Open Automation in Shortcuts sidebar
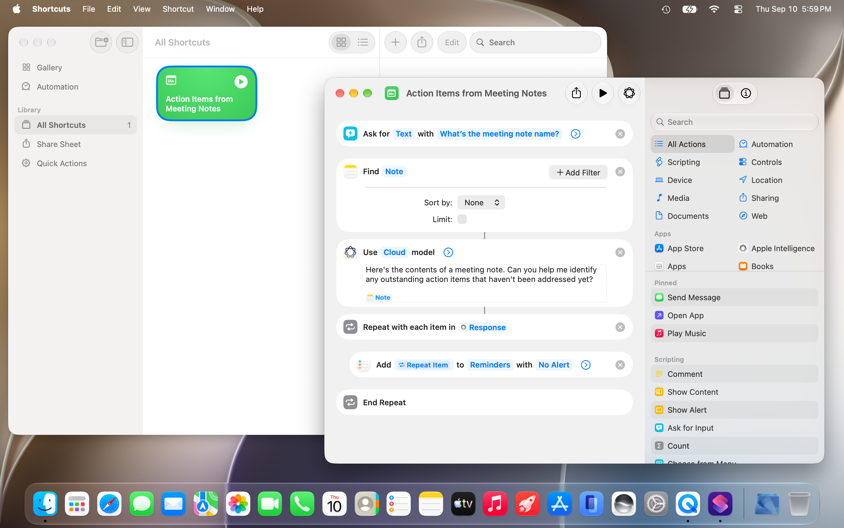This screenshot has width=844, height=528. click(75, 87)
